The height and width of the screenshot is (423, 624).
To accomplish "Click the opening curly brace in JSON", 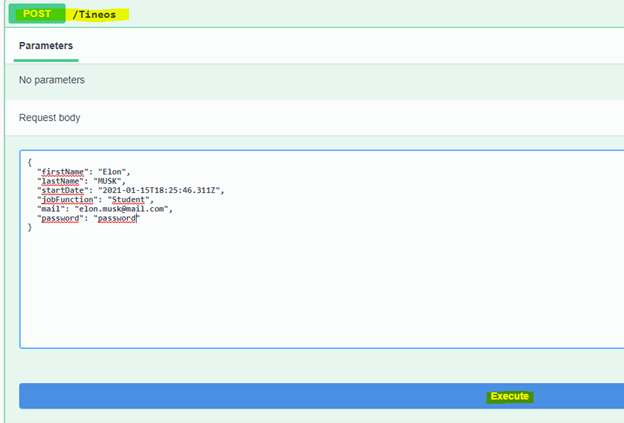I will [29, 162].
